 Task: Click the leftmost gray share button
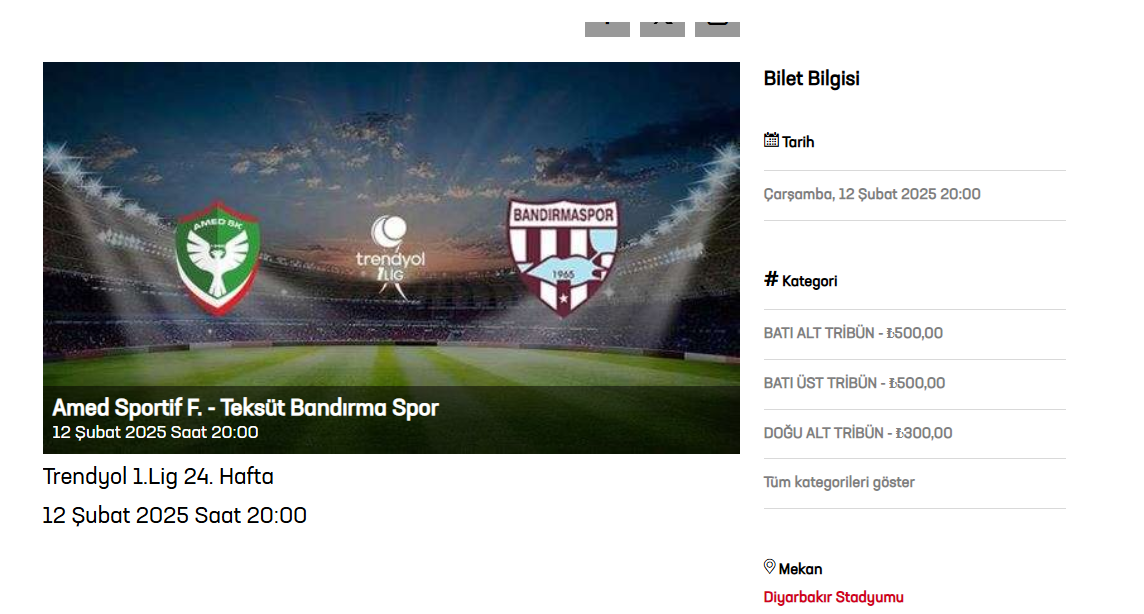[607, 29]
